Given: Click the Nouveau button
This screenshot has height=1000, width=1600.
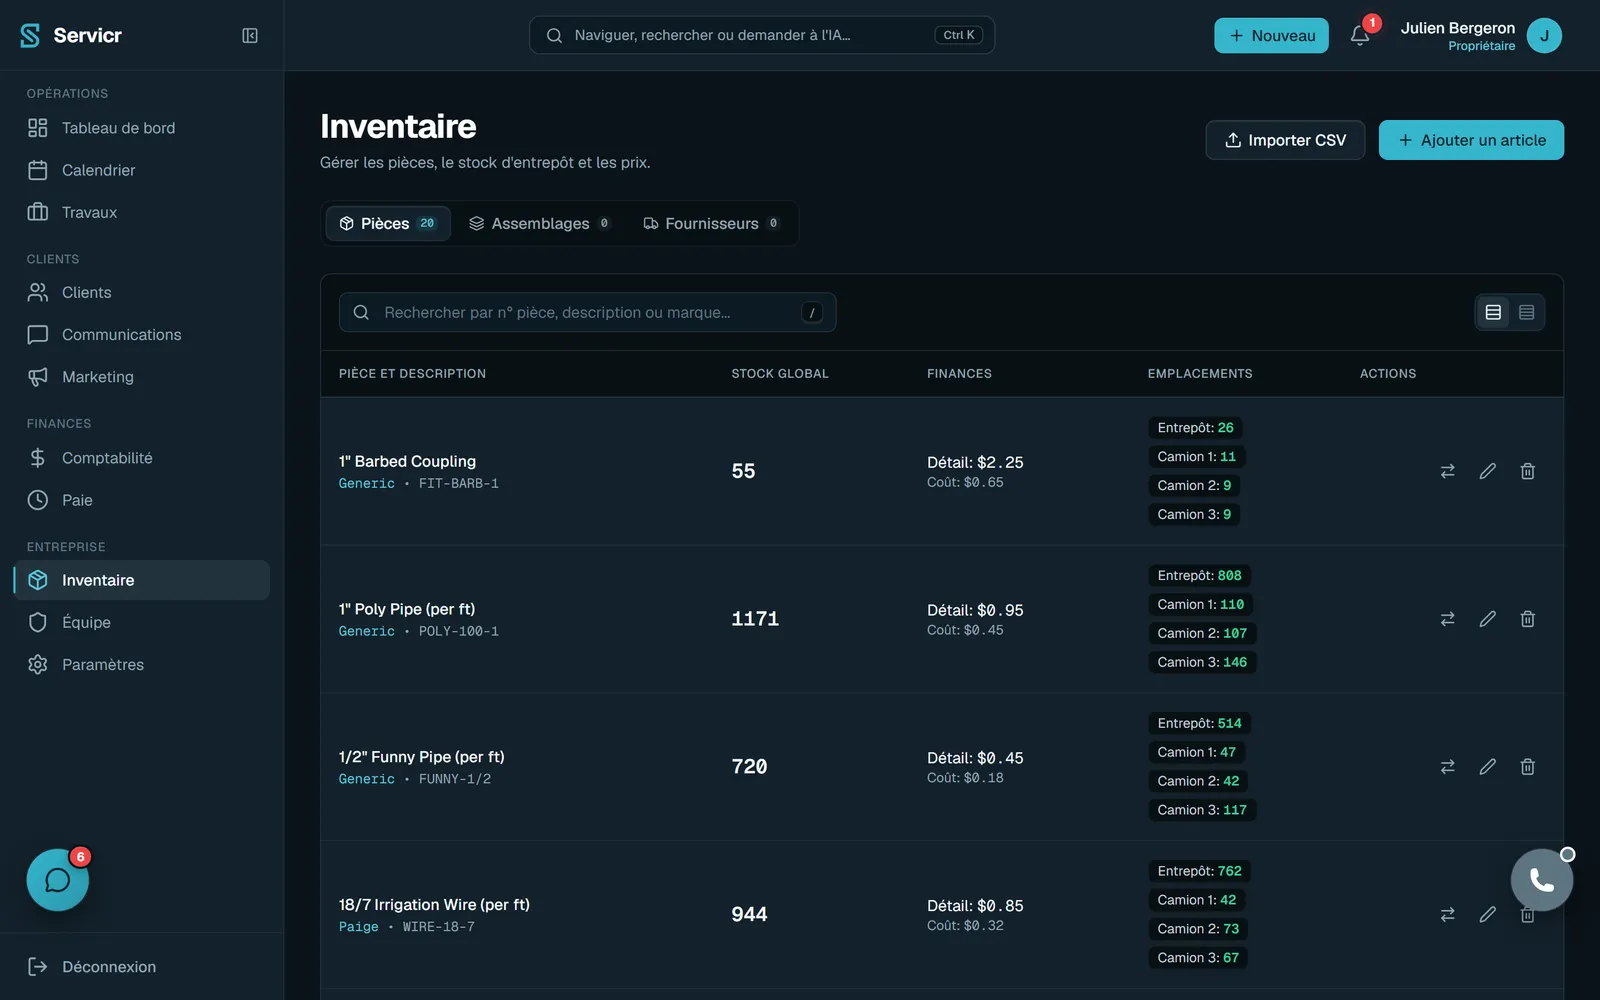Looking at the screenshot, I should [1271, 35].
